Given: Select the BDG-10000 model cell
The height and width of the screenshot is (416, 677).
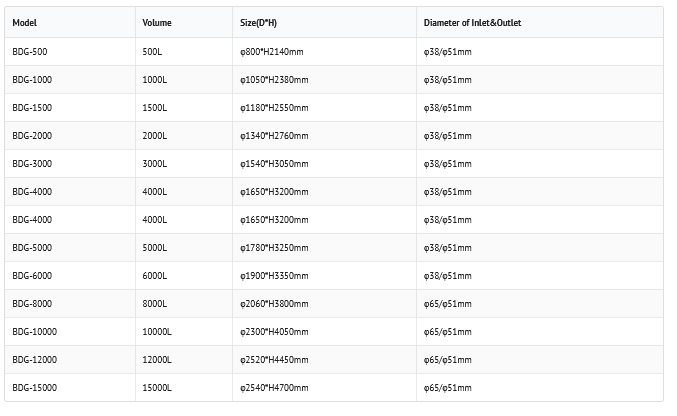Looking at the screenshot, I should pyautogui.click(x=34, y=331).
